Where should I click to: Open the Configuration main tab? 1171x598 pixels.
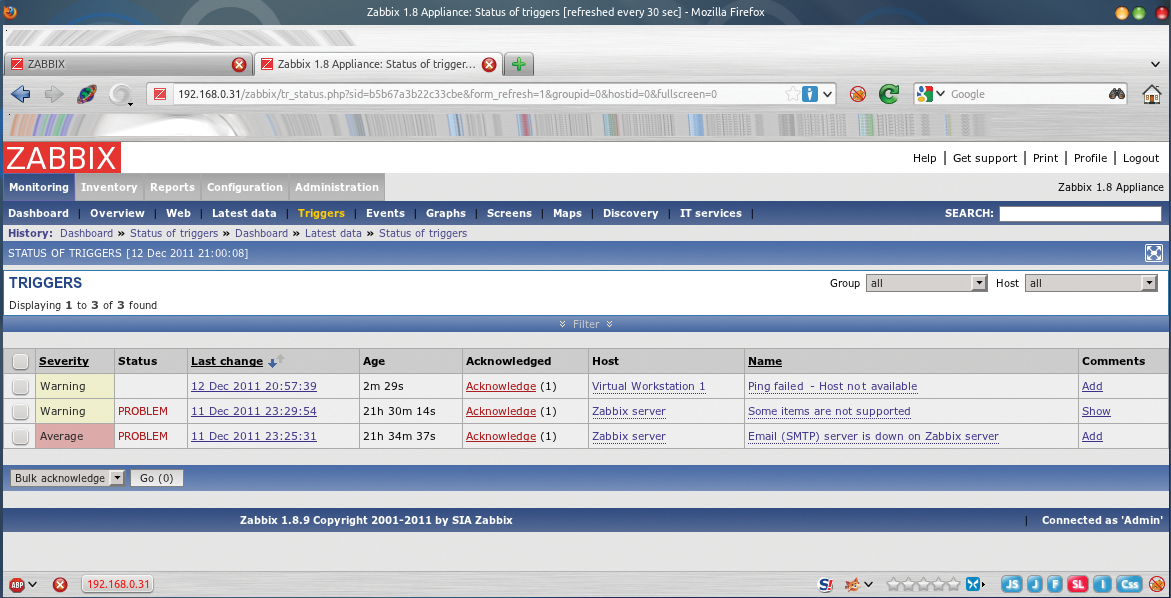245,187
